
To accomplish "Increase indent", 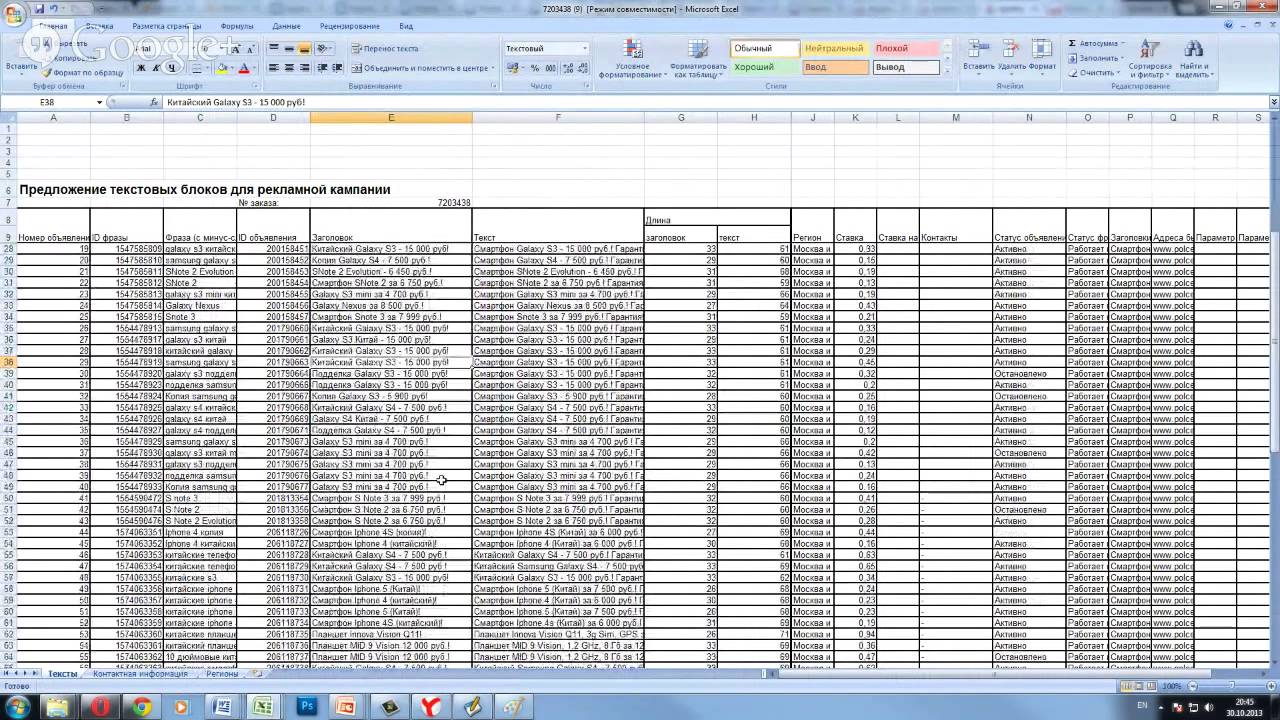I will click(337, 68).
